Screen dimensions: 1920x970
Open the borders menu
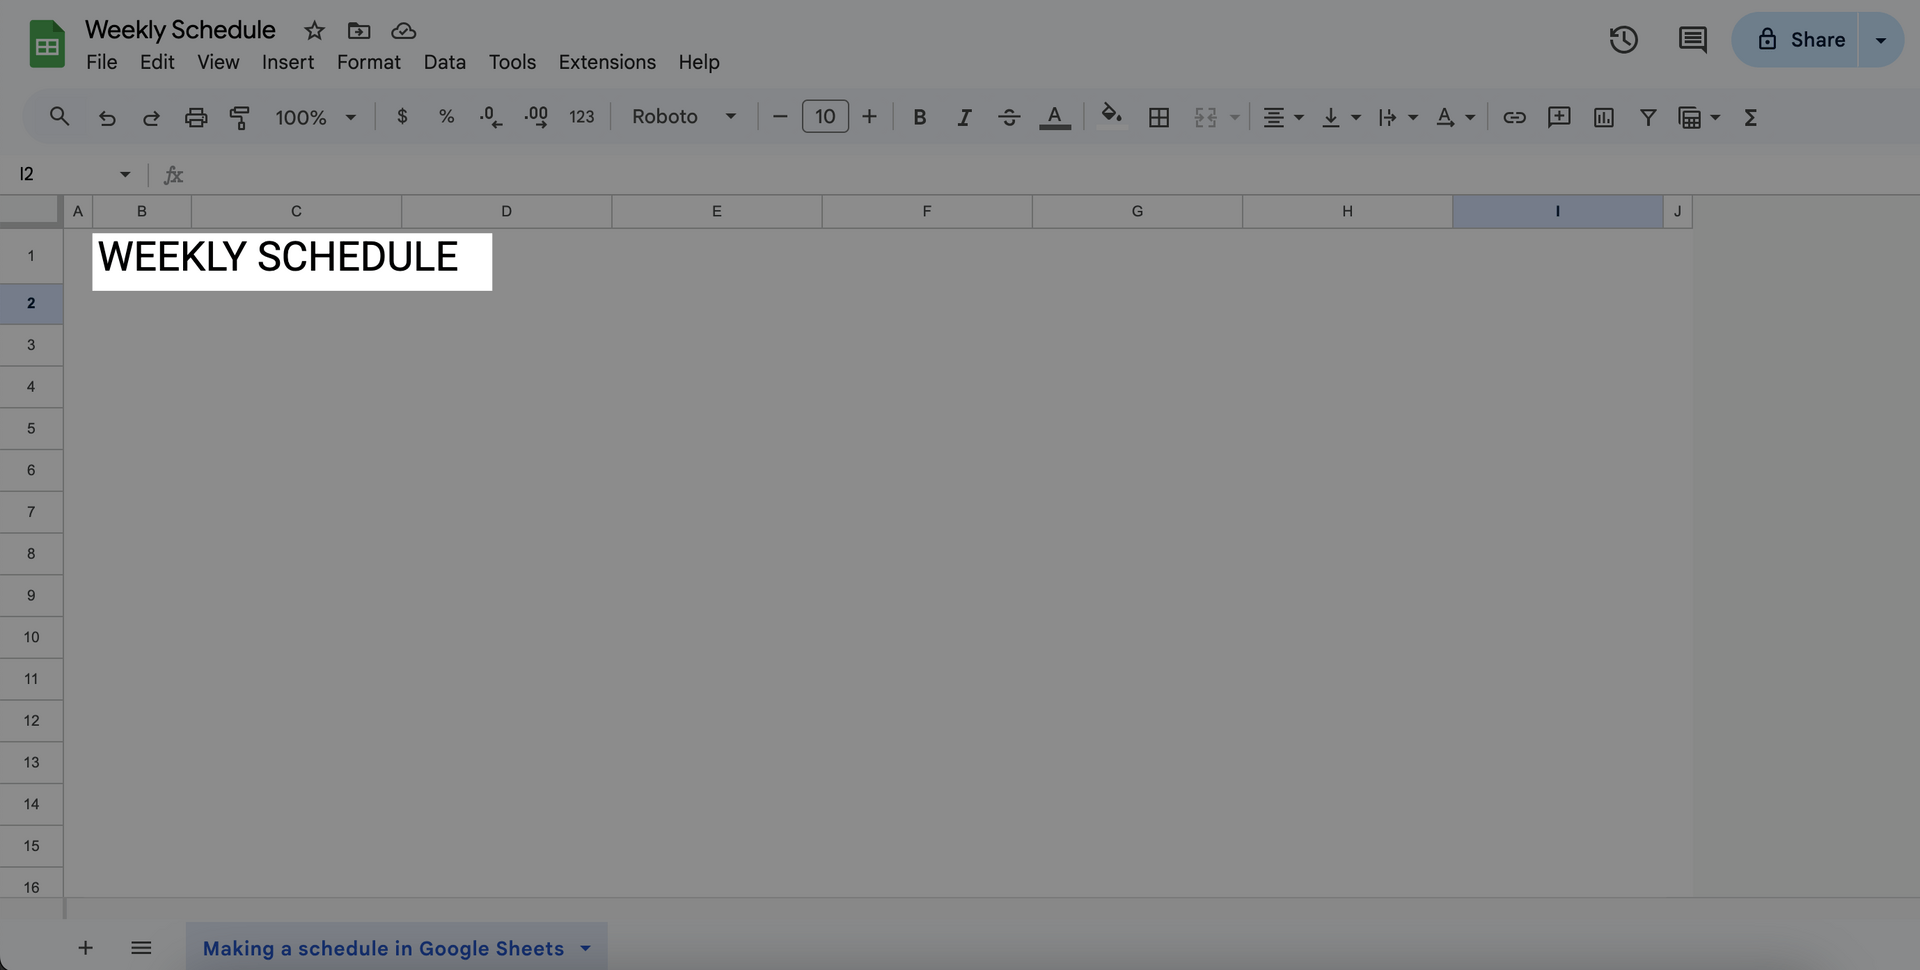pos(1159,118)
